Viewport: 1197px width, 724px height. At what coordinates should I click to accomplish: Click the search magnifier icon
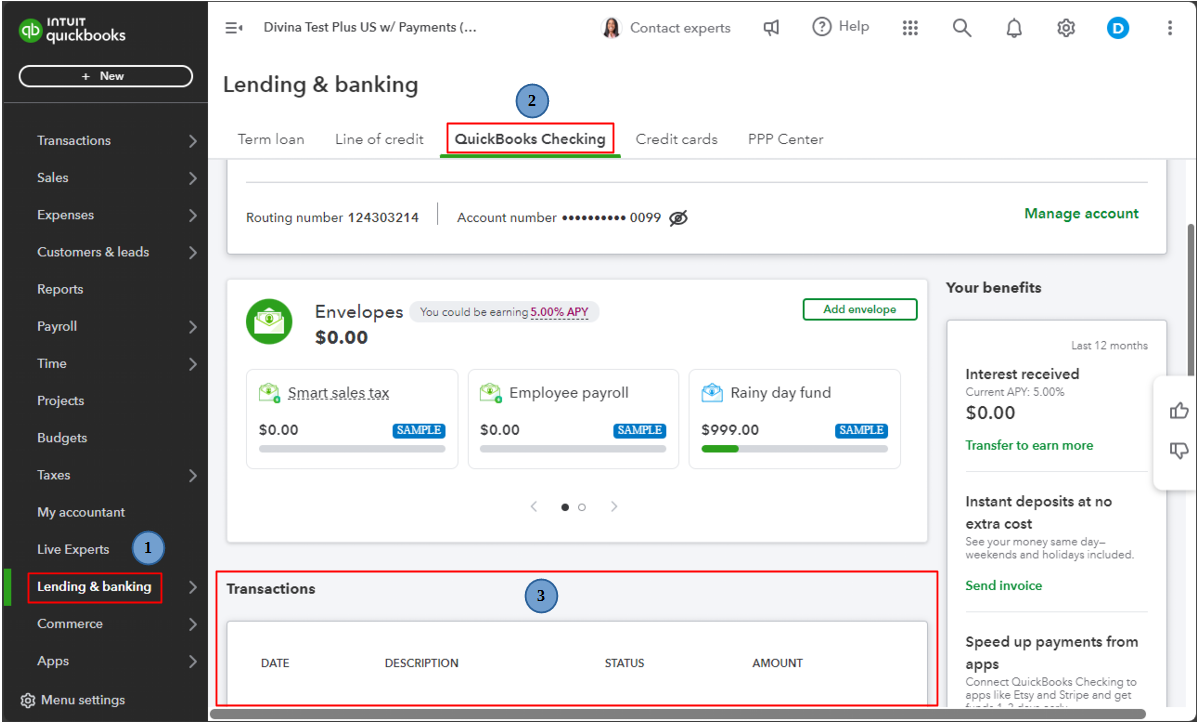coord(961,28)
